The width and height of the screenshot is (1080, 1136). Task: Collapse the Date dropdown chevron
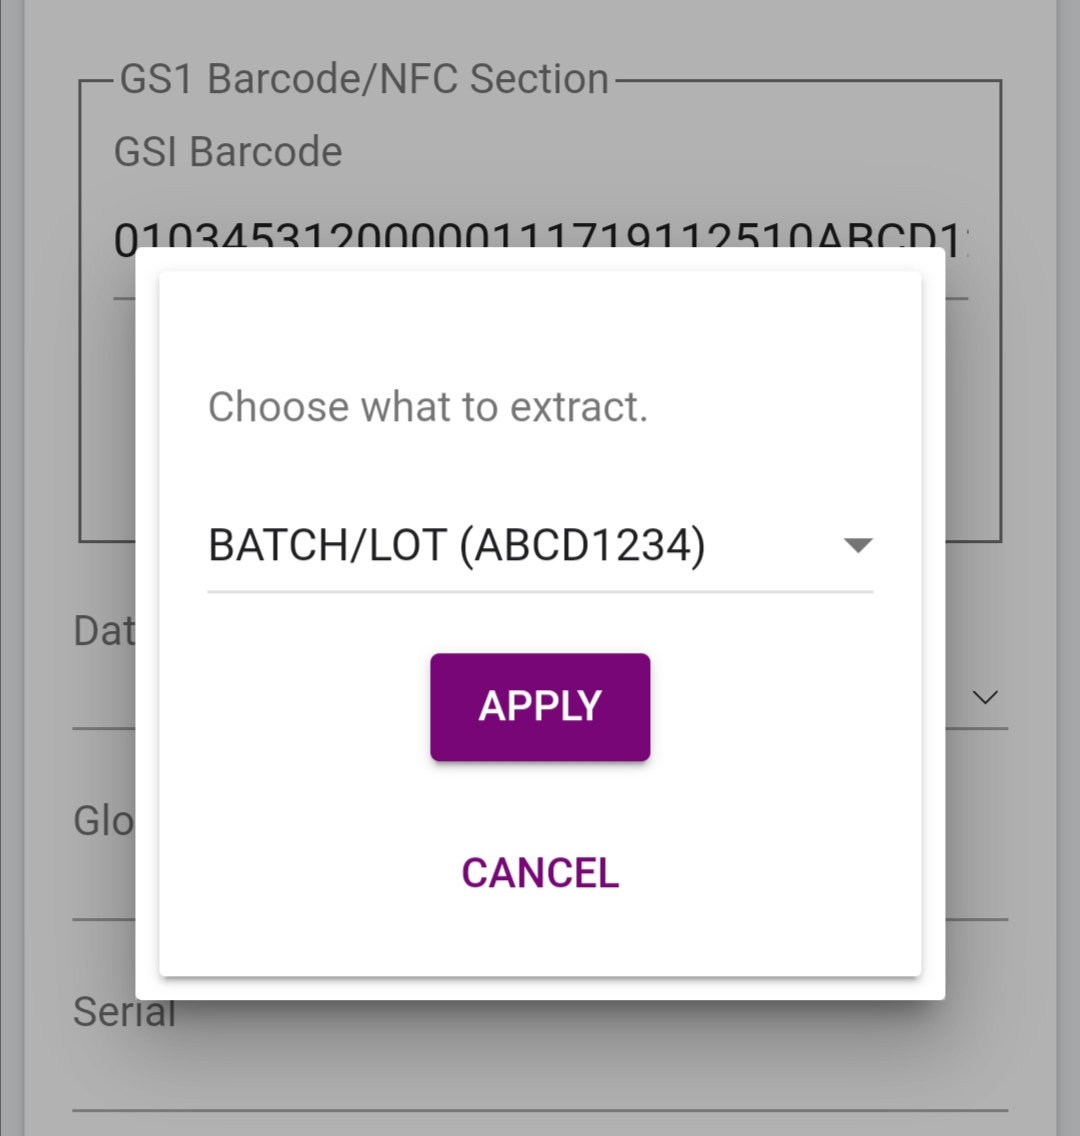point(984,697)
